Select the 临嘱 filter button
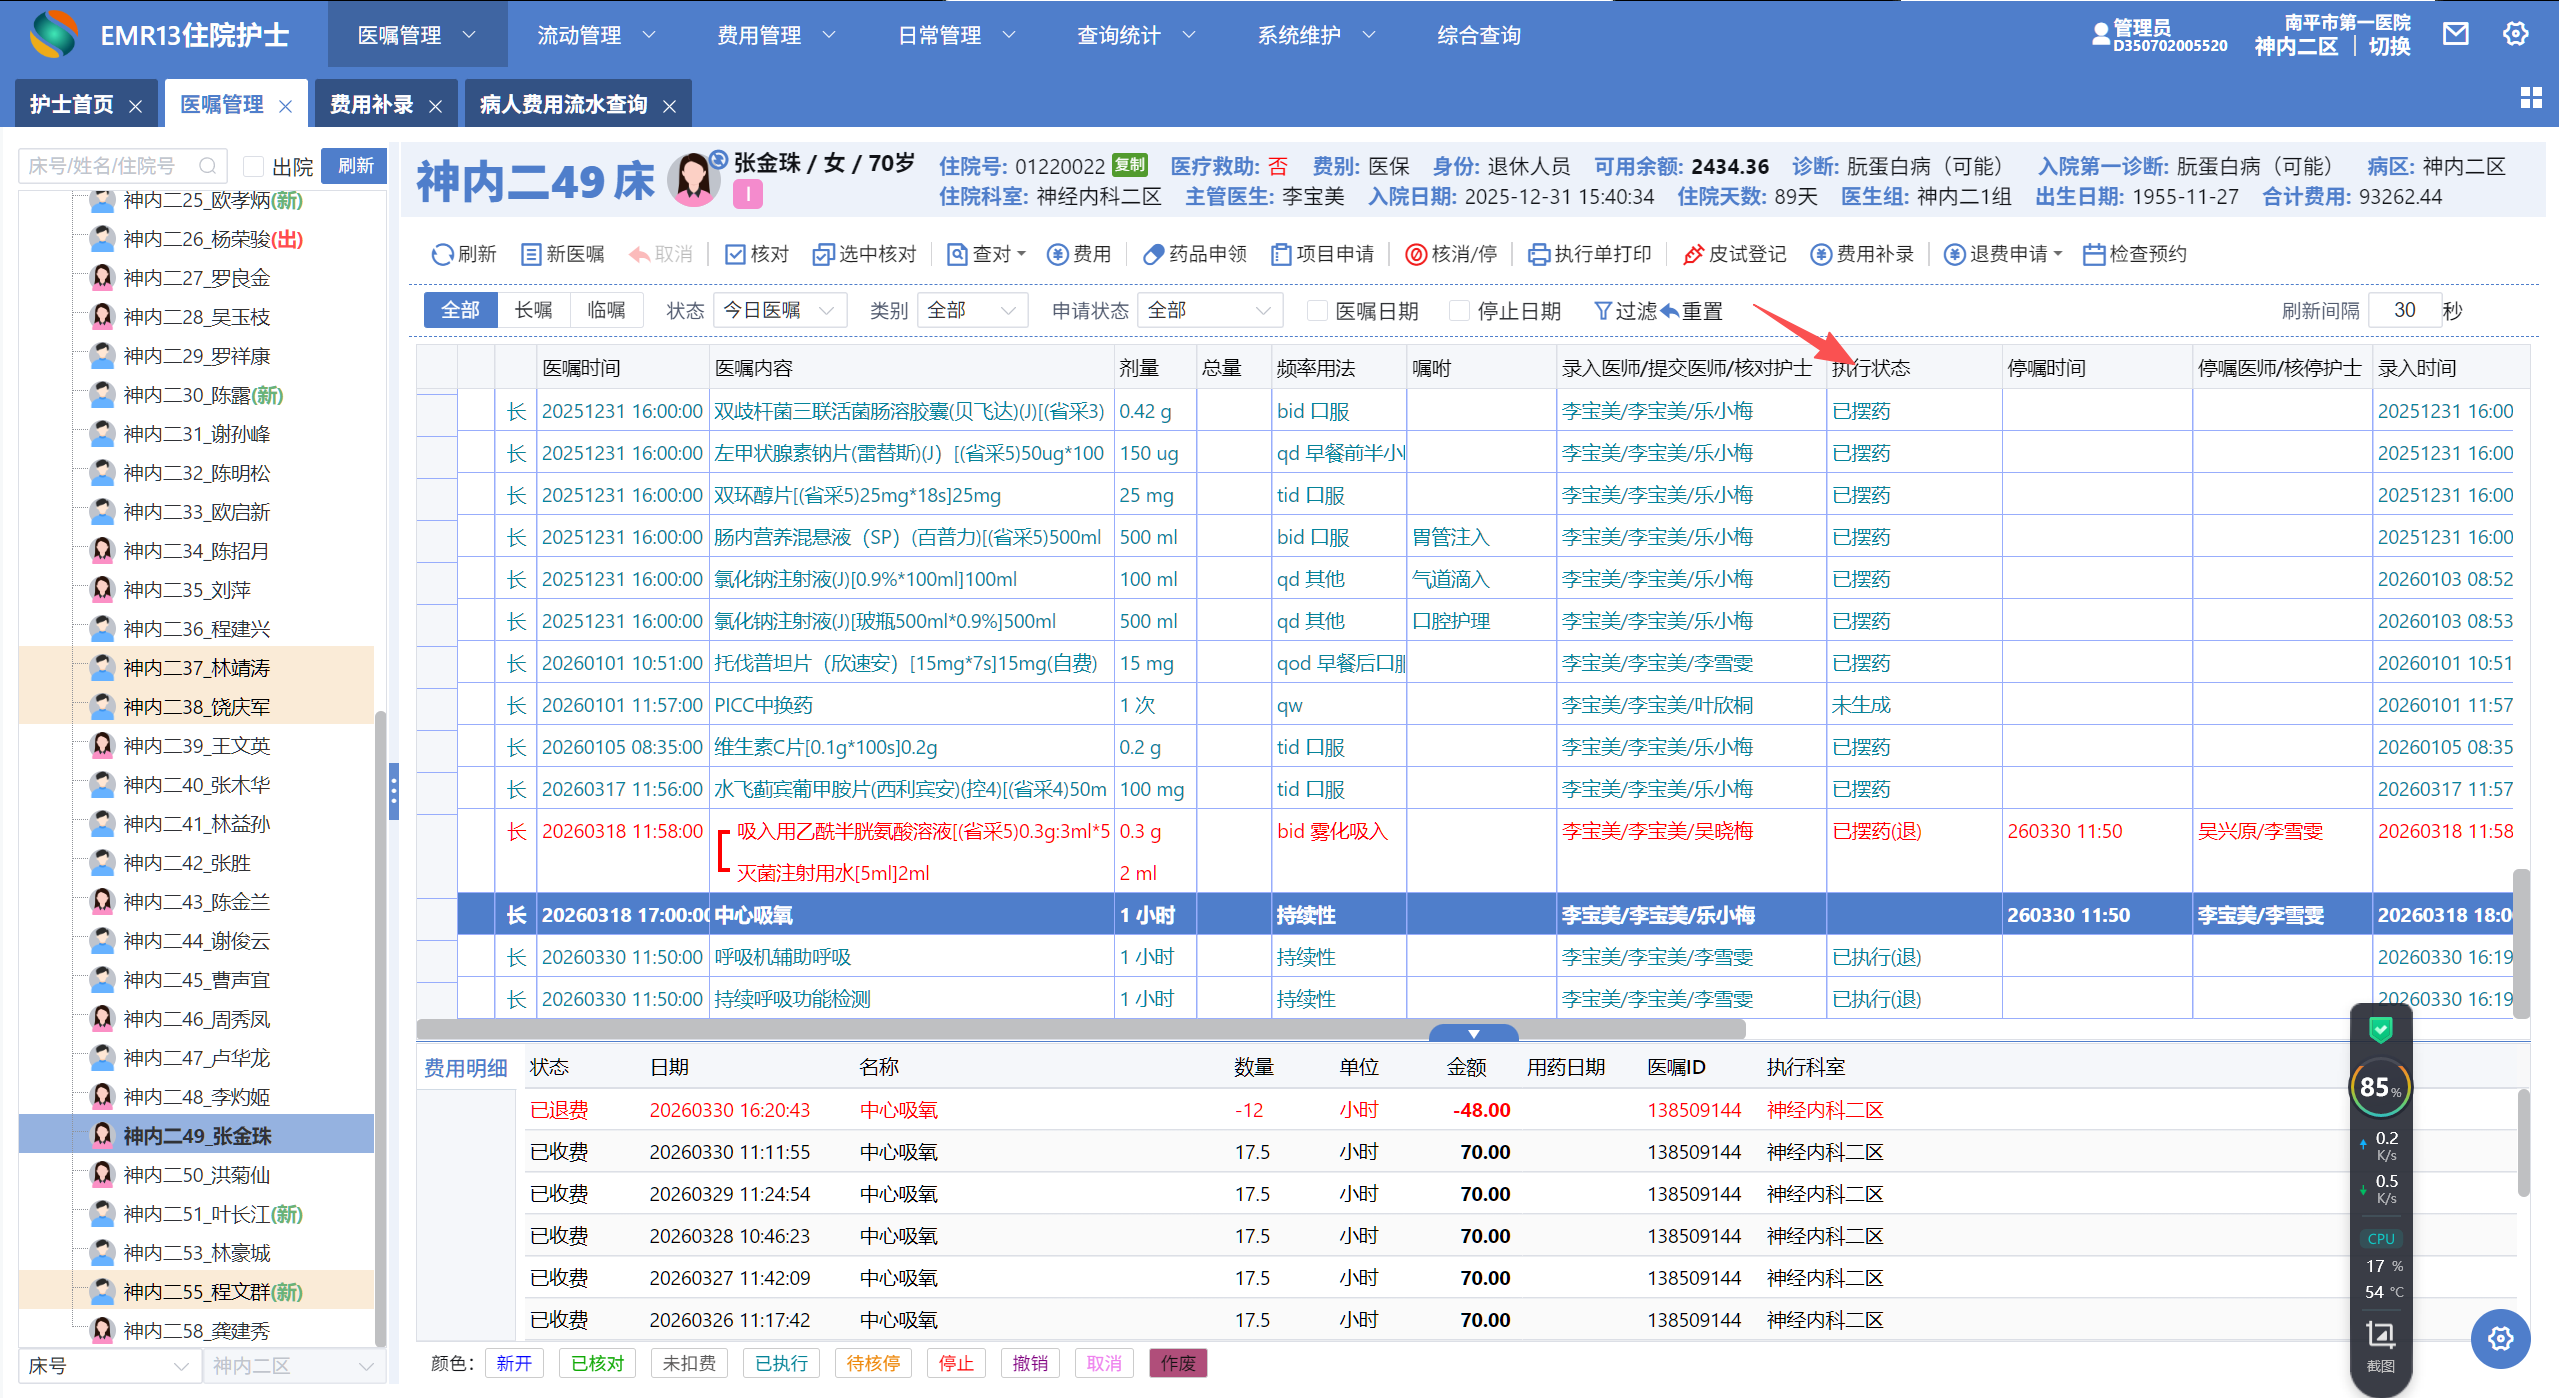The width and height of the screenshot is (2559, 1398). [606, 311]
